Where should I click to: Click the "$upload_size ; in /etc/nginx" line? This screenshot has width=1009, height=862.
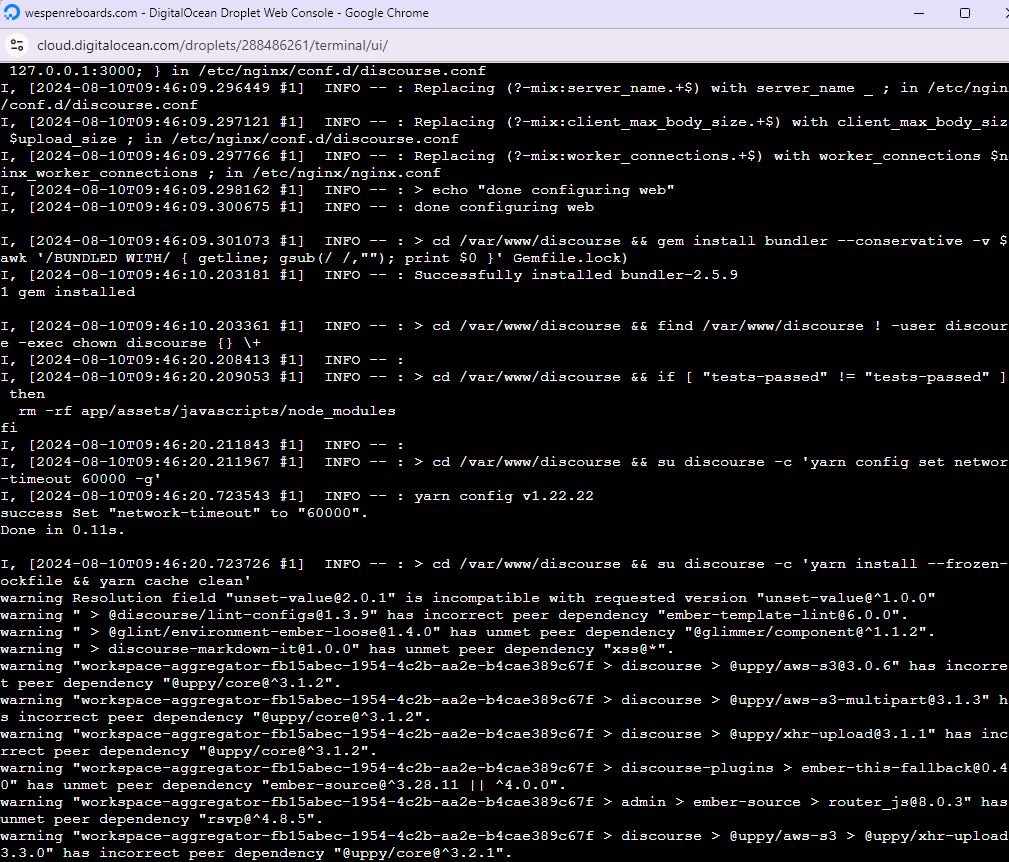tap(234, 139)
